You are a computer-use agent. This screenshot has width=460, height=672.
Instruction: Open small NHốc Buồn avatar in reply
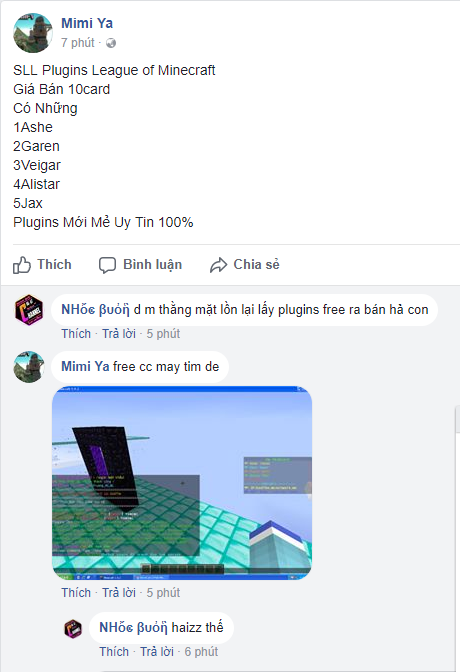click(73, 629)
